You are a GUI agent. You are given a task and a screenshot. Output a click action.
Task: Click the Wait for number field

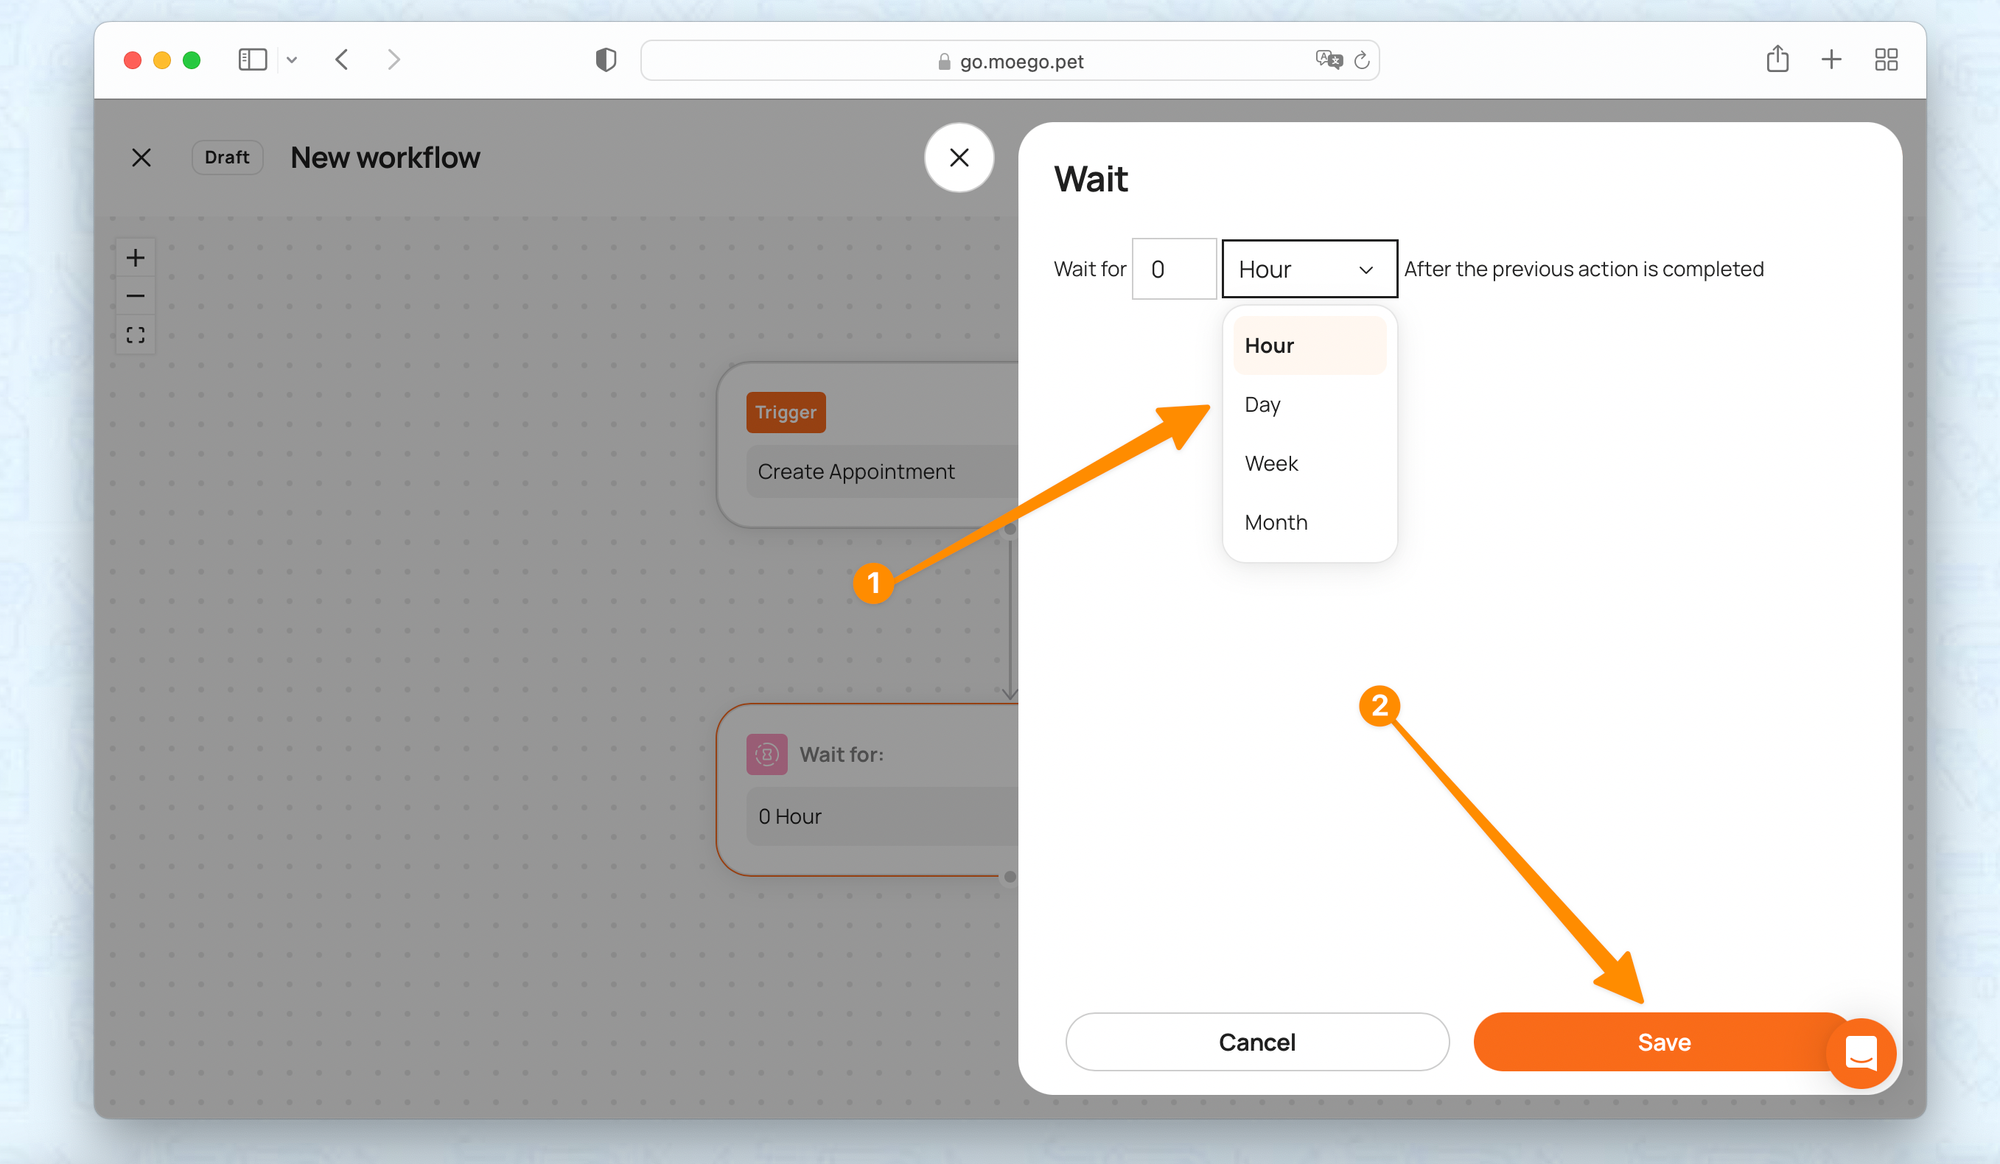click(x=1174, y=269)
